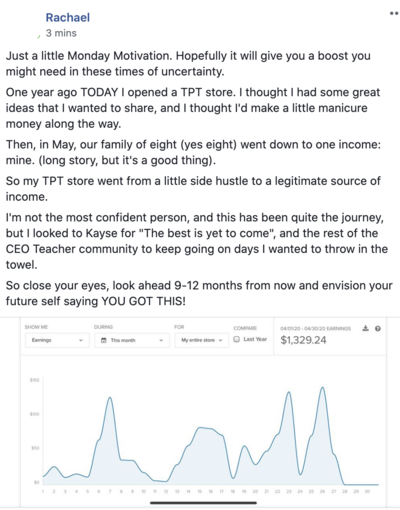Viewport: 400px width, 510px height.
Task: Click the calendar icon beside This month
Action: pos(104,340)
